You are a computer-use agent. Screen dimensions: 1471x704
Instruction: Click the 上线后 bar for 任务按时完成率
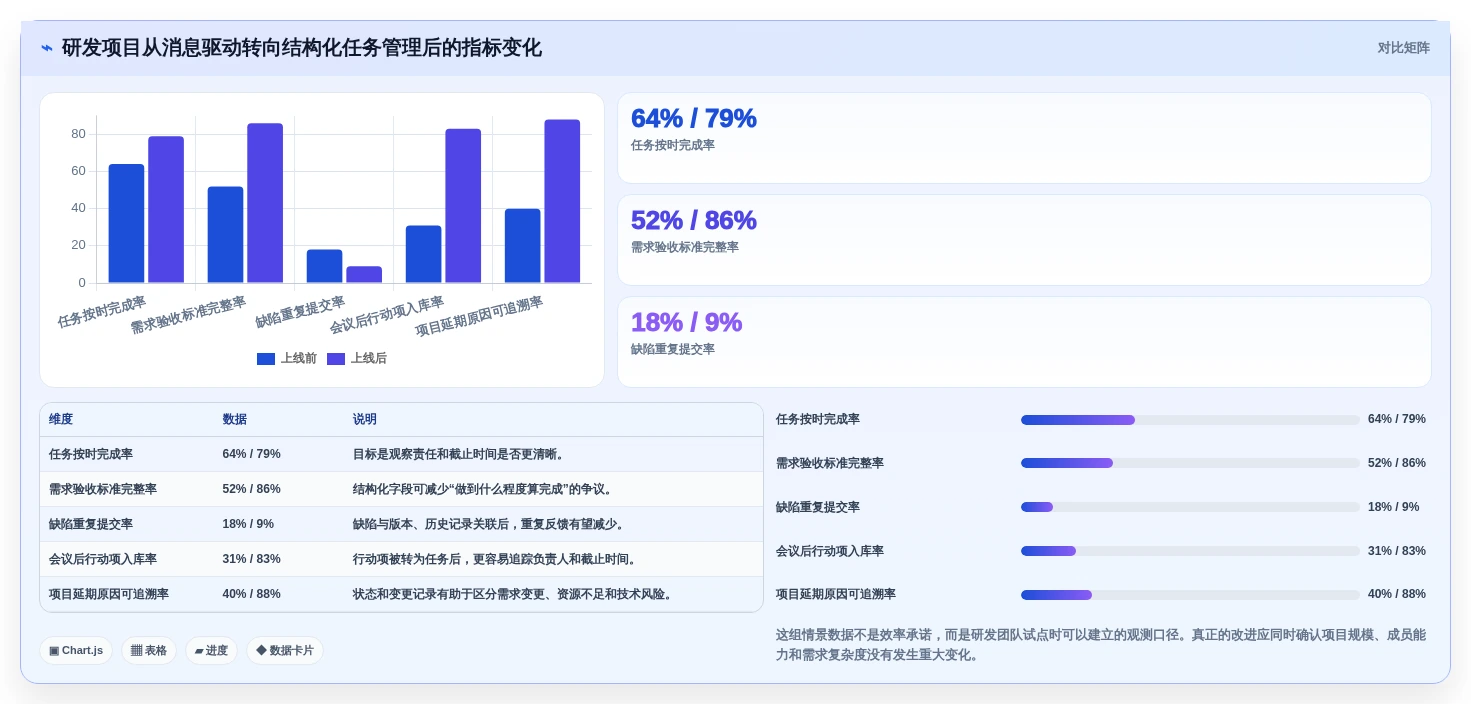[166, 210]
